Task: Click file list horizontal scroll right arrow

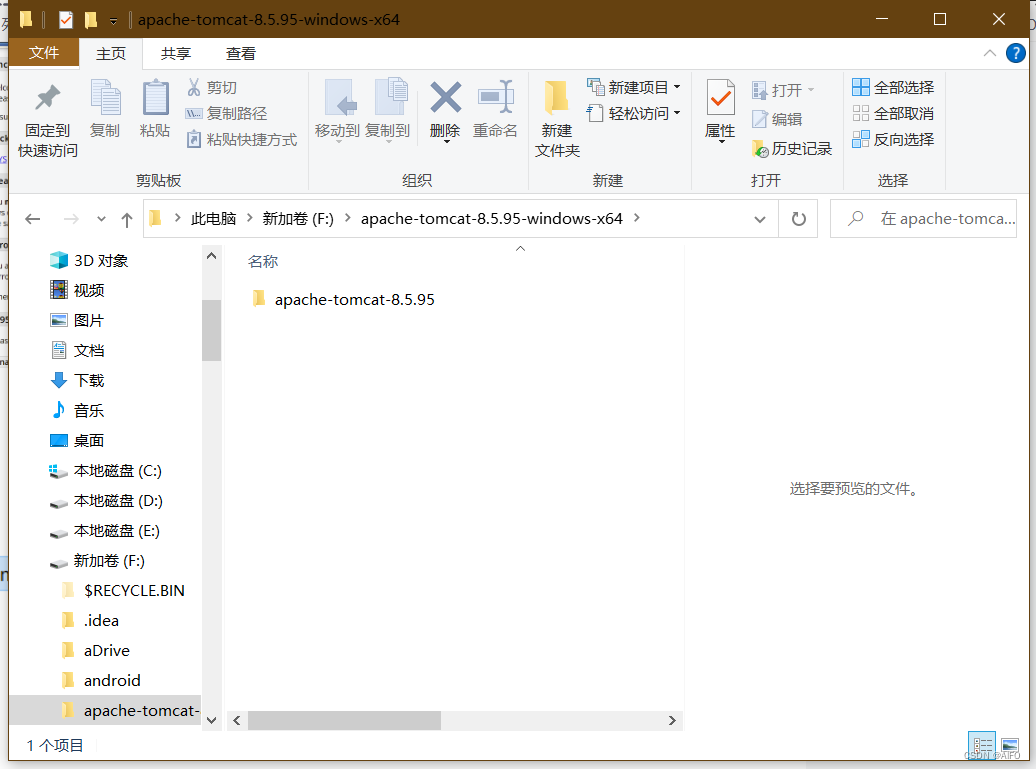Action: click(x=672, y=720)
